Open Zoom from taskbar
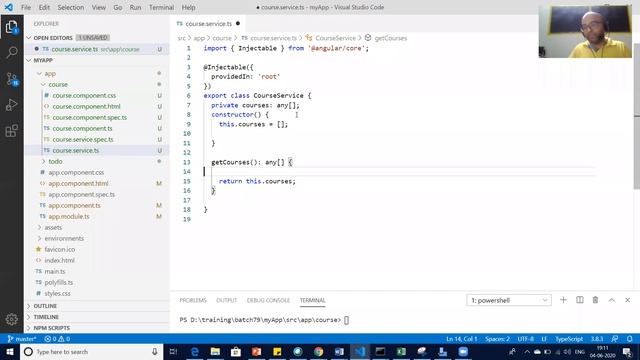This screenshot has width=640, height=360. tap(463, 352)
